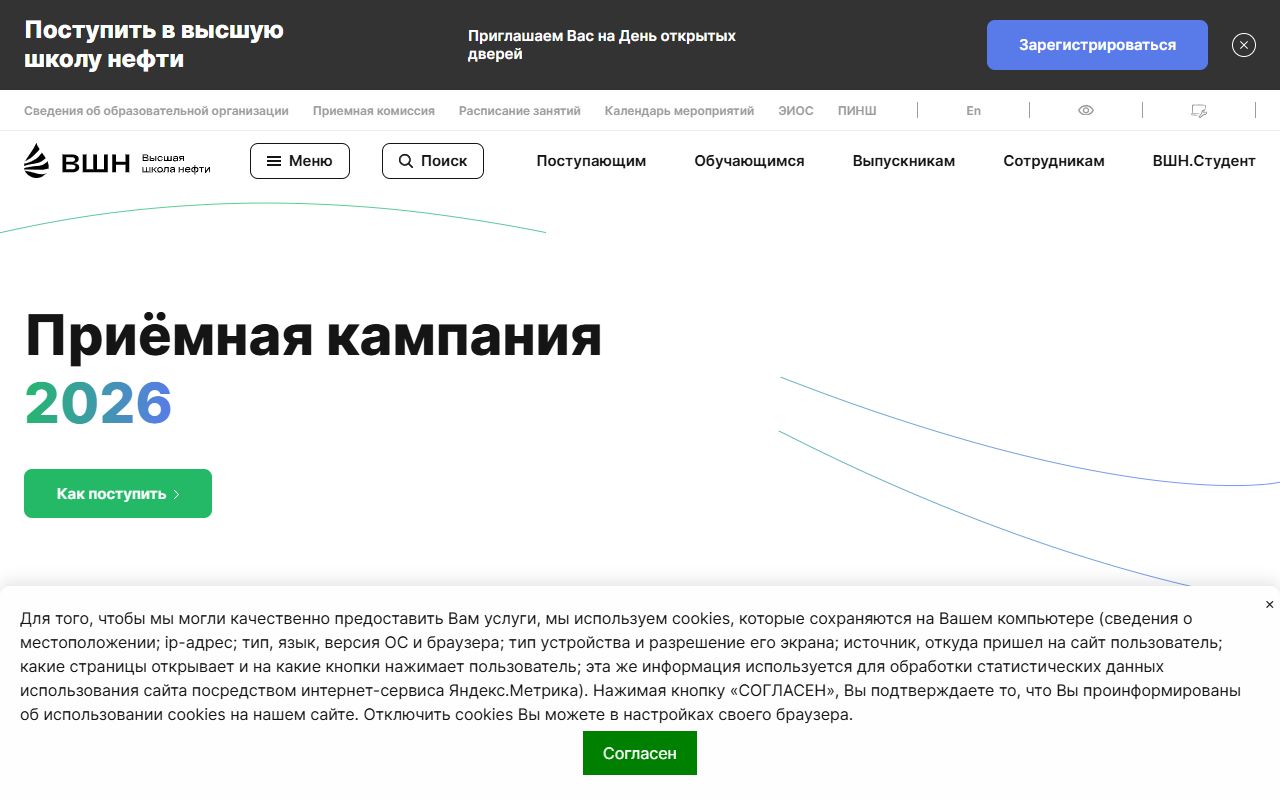
Task: Click the Высшая школа нефти logo caption
Action: coord(176,164)
